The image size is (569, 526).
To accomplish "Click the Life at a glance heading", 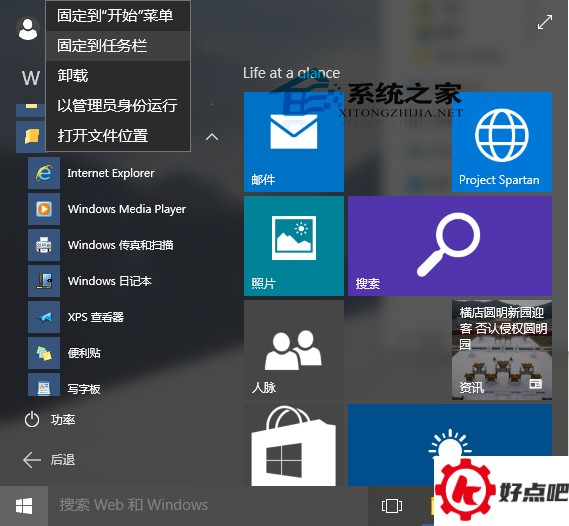I will 291,73.
